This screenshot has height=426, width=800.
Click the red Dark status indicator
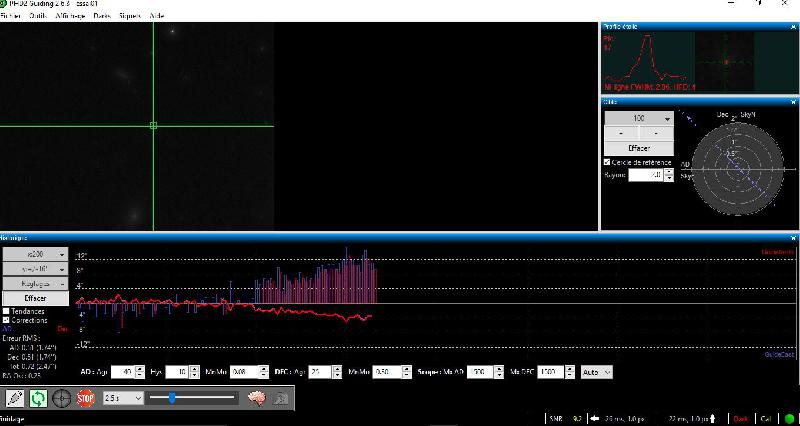click(x=740, y=419)
